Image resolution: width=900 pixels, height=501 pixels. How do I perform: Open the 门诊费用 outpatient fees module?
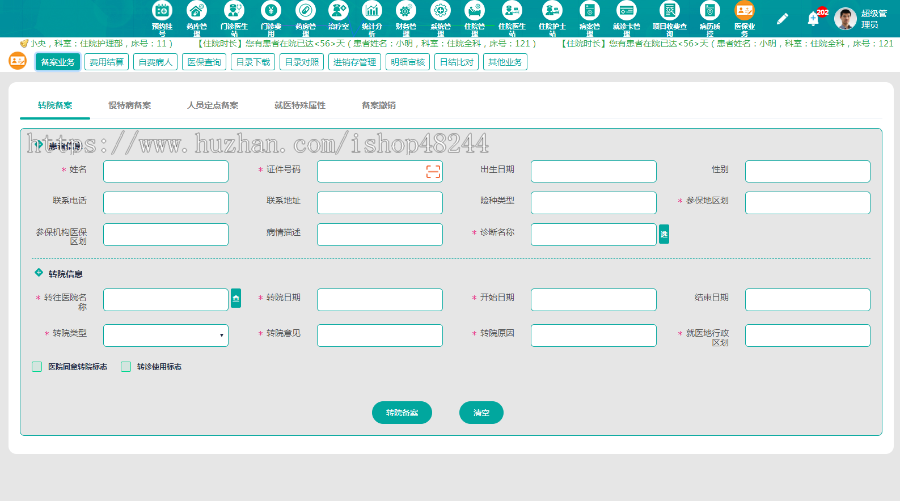click(x=271, y=18)
